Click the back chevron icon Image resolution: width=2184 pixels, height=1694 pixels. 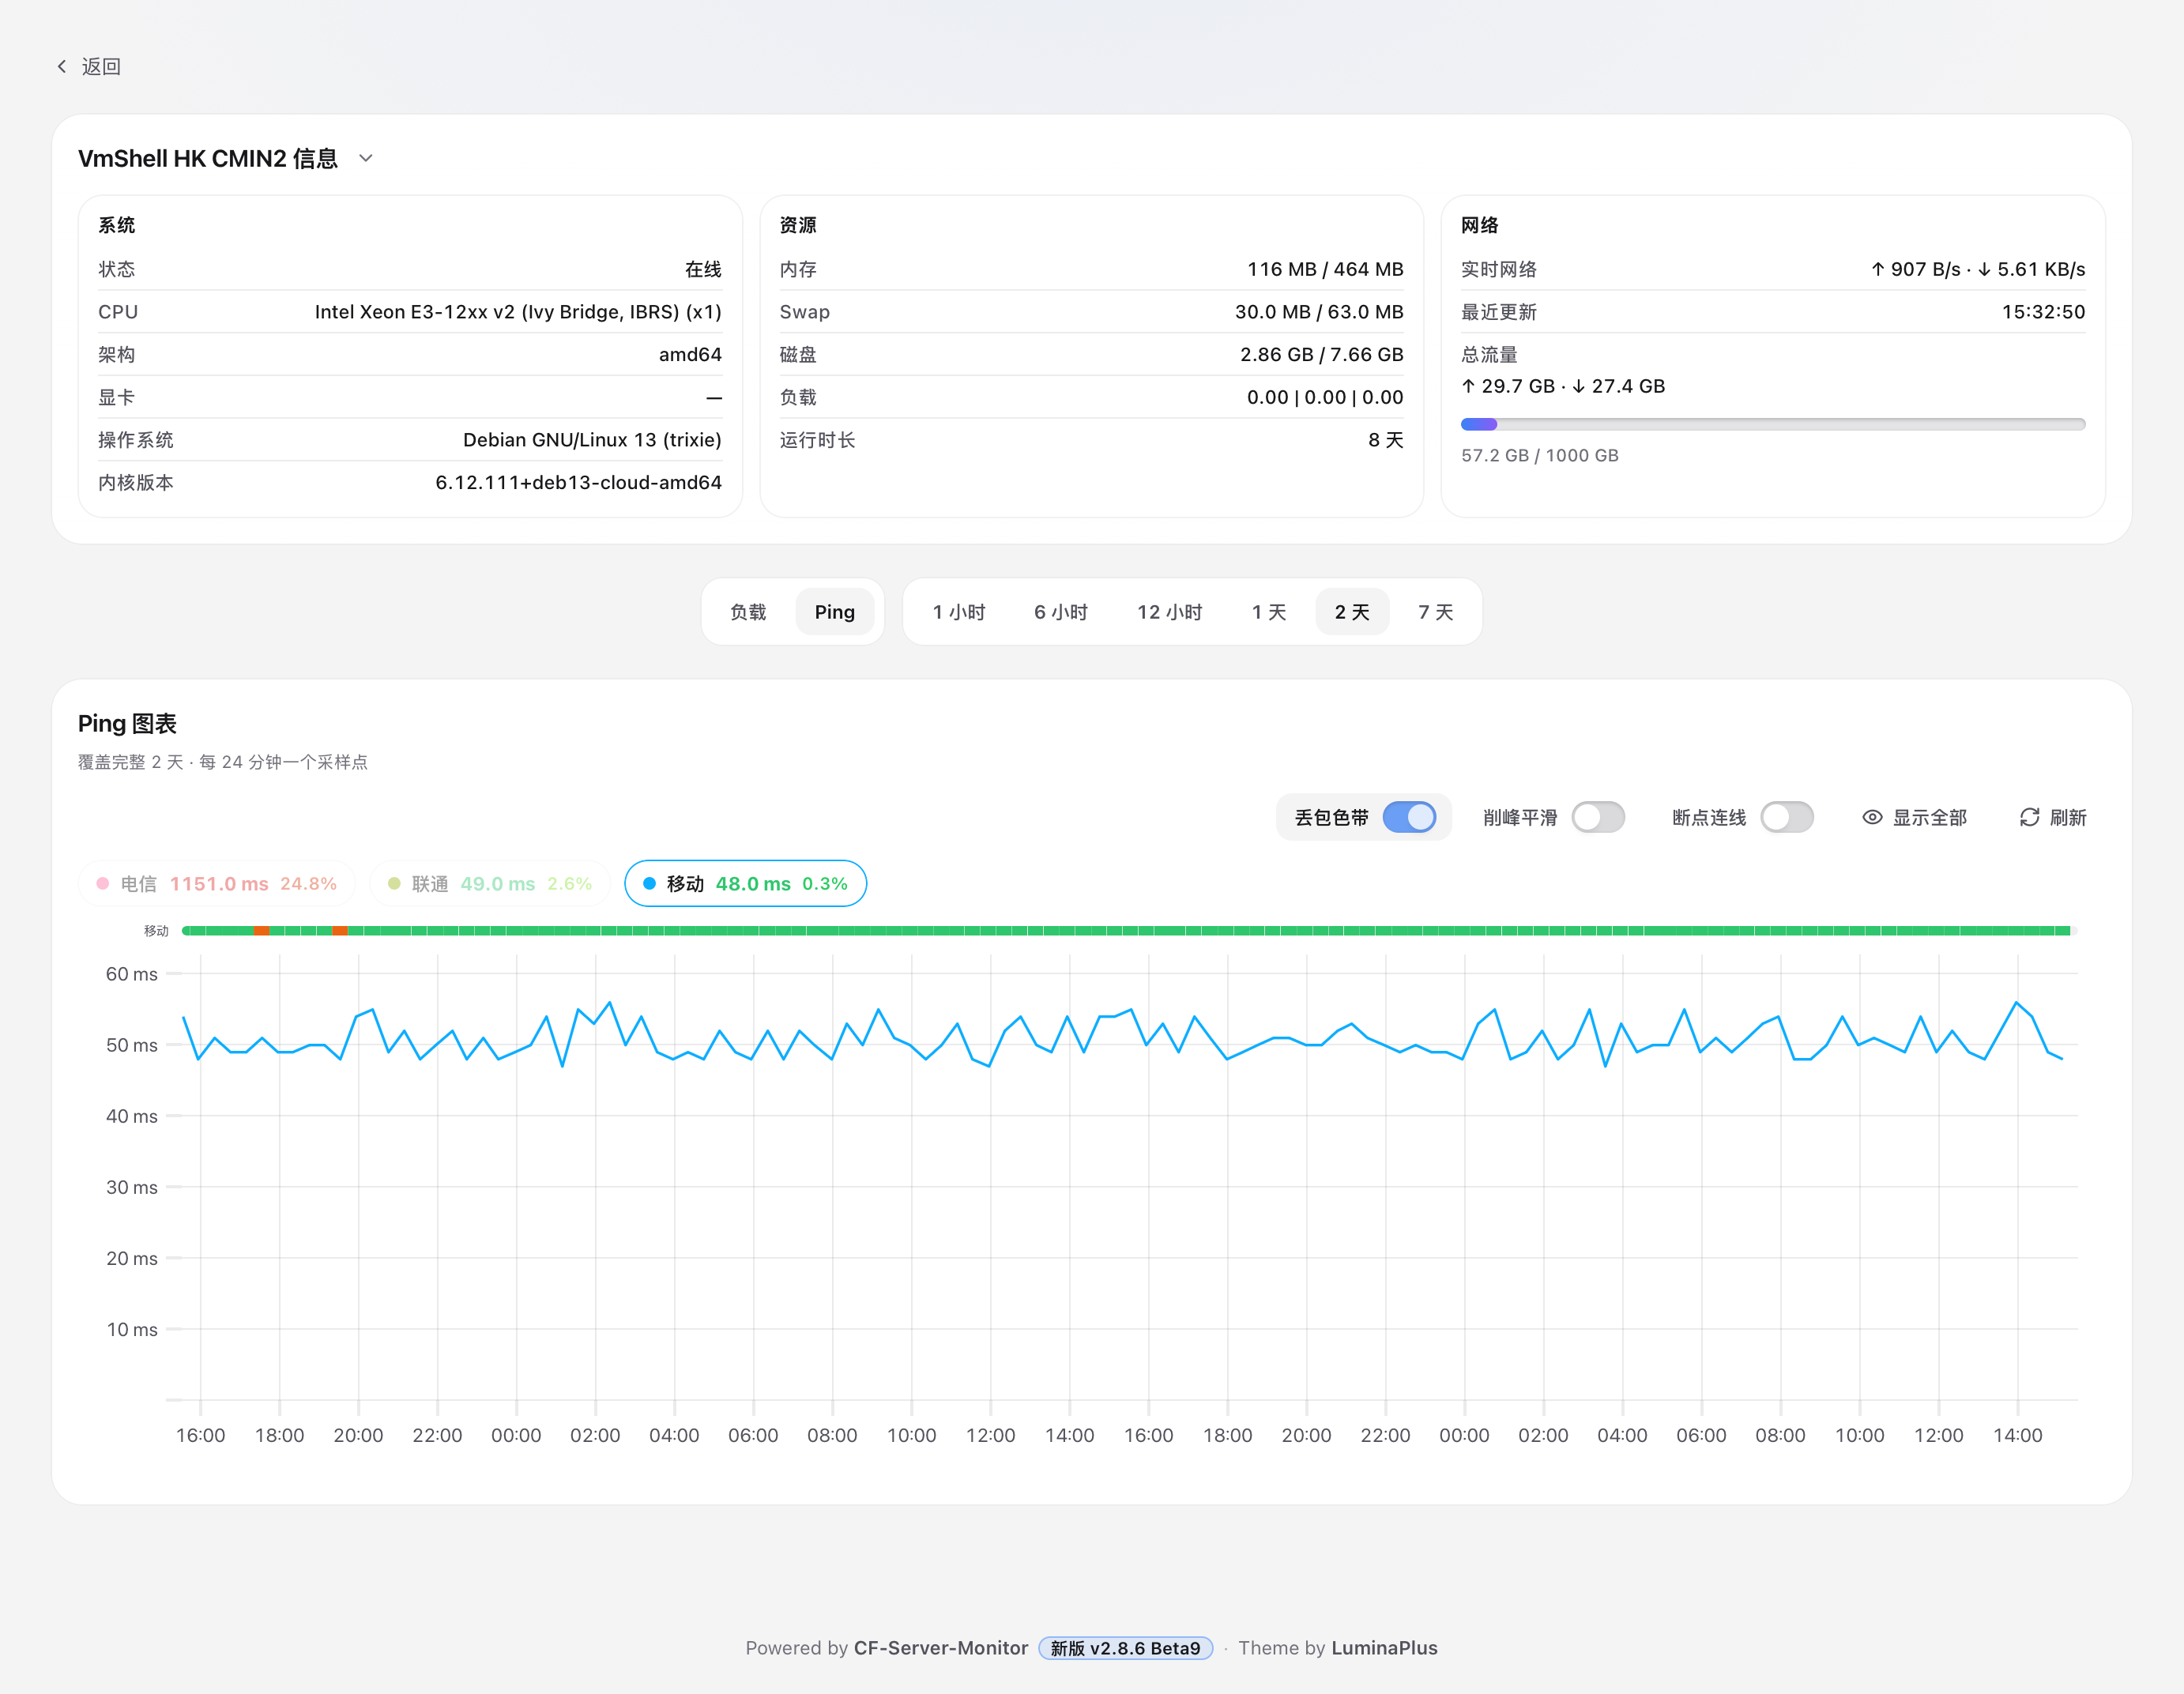tap(62, 66)
